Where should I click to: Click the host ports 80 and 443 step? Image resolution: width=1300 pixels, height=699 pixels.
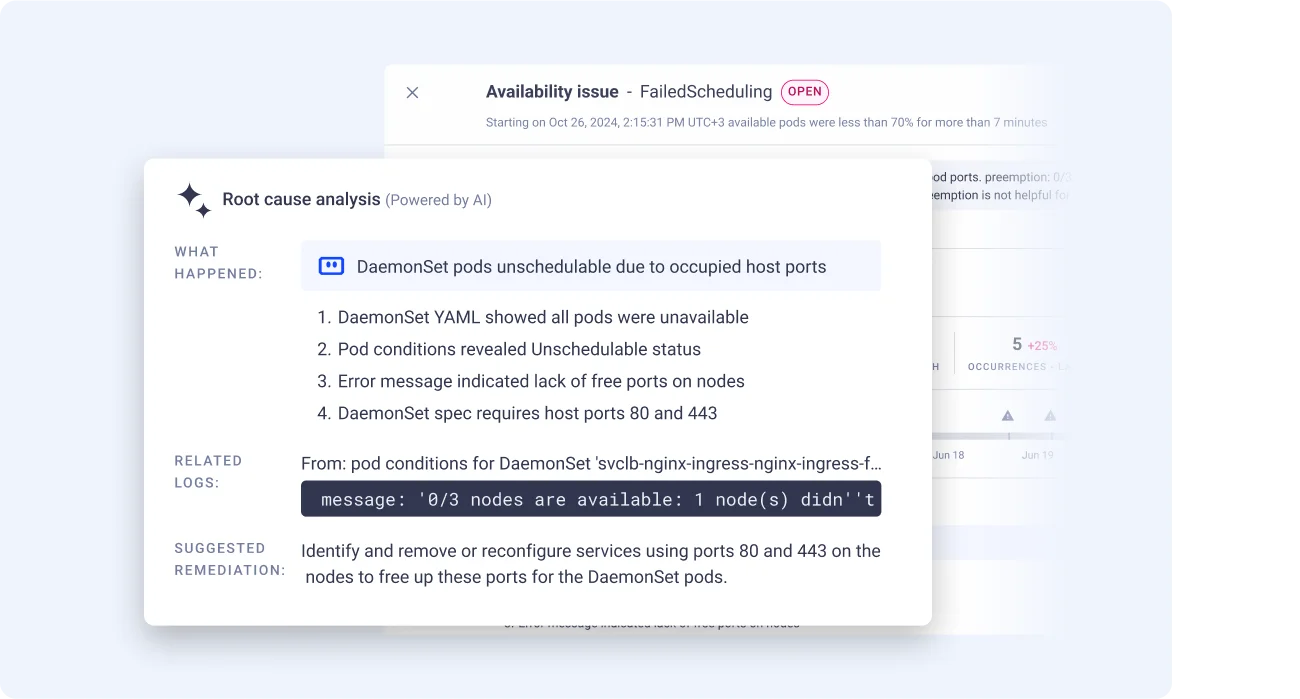tap(517, 413)
